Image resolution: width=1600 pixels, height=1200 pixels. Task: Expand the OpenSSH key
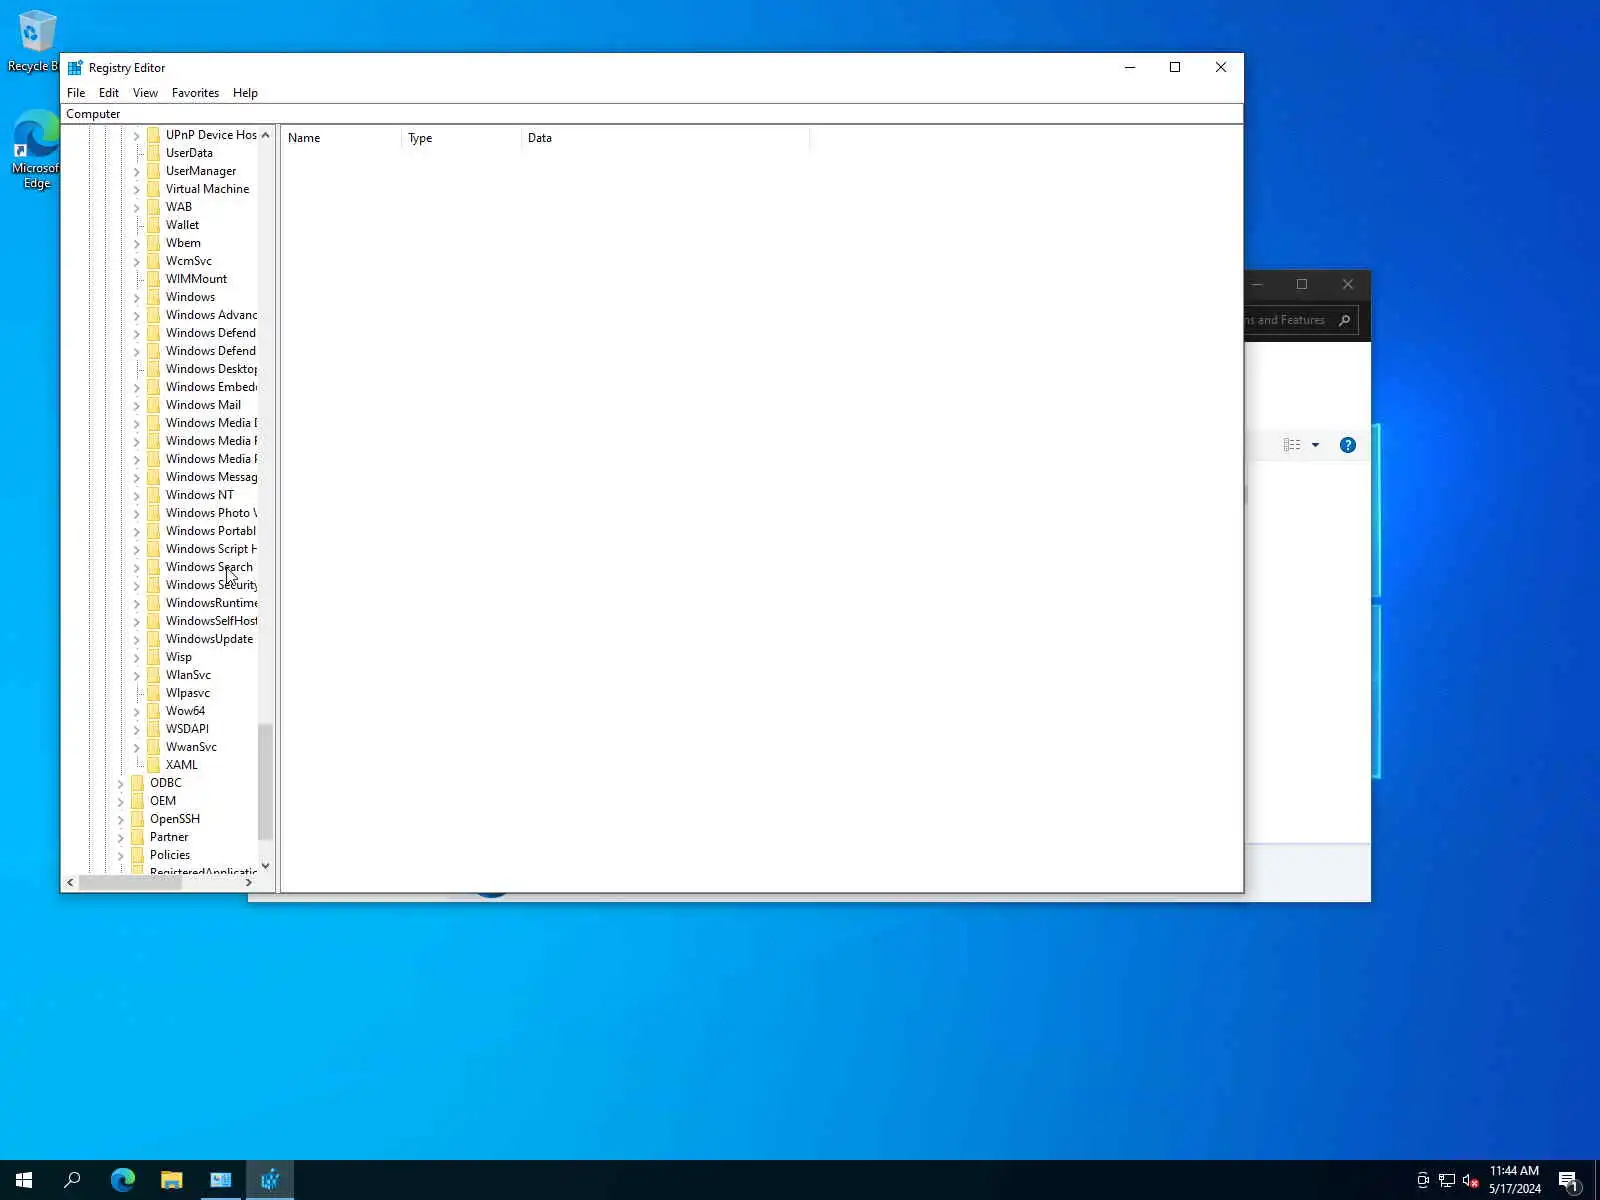121,819
